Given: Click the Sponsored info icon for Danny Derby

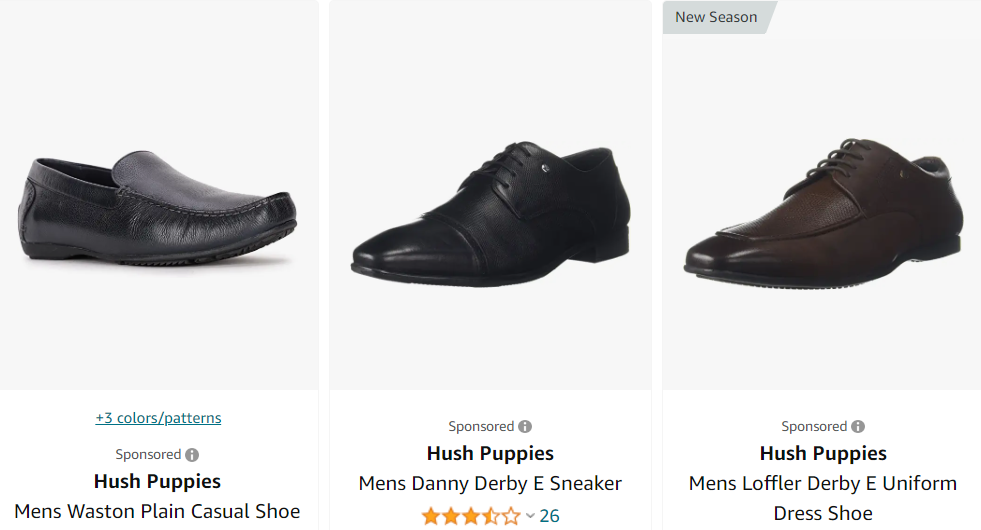Looking at the screenshot, I should click(x=525, y=427).
